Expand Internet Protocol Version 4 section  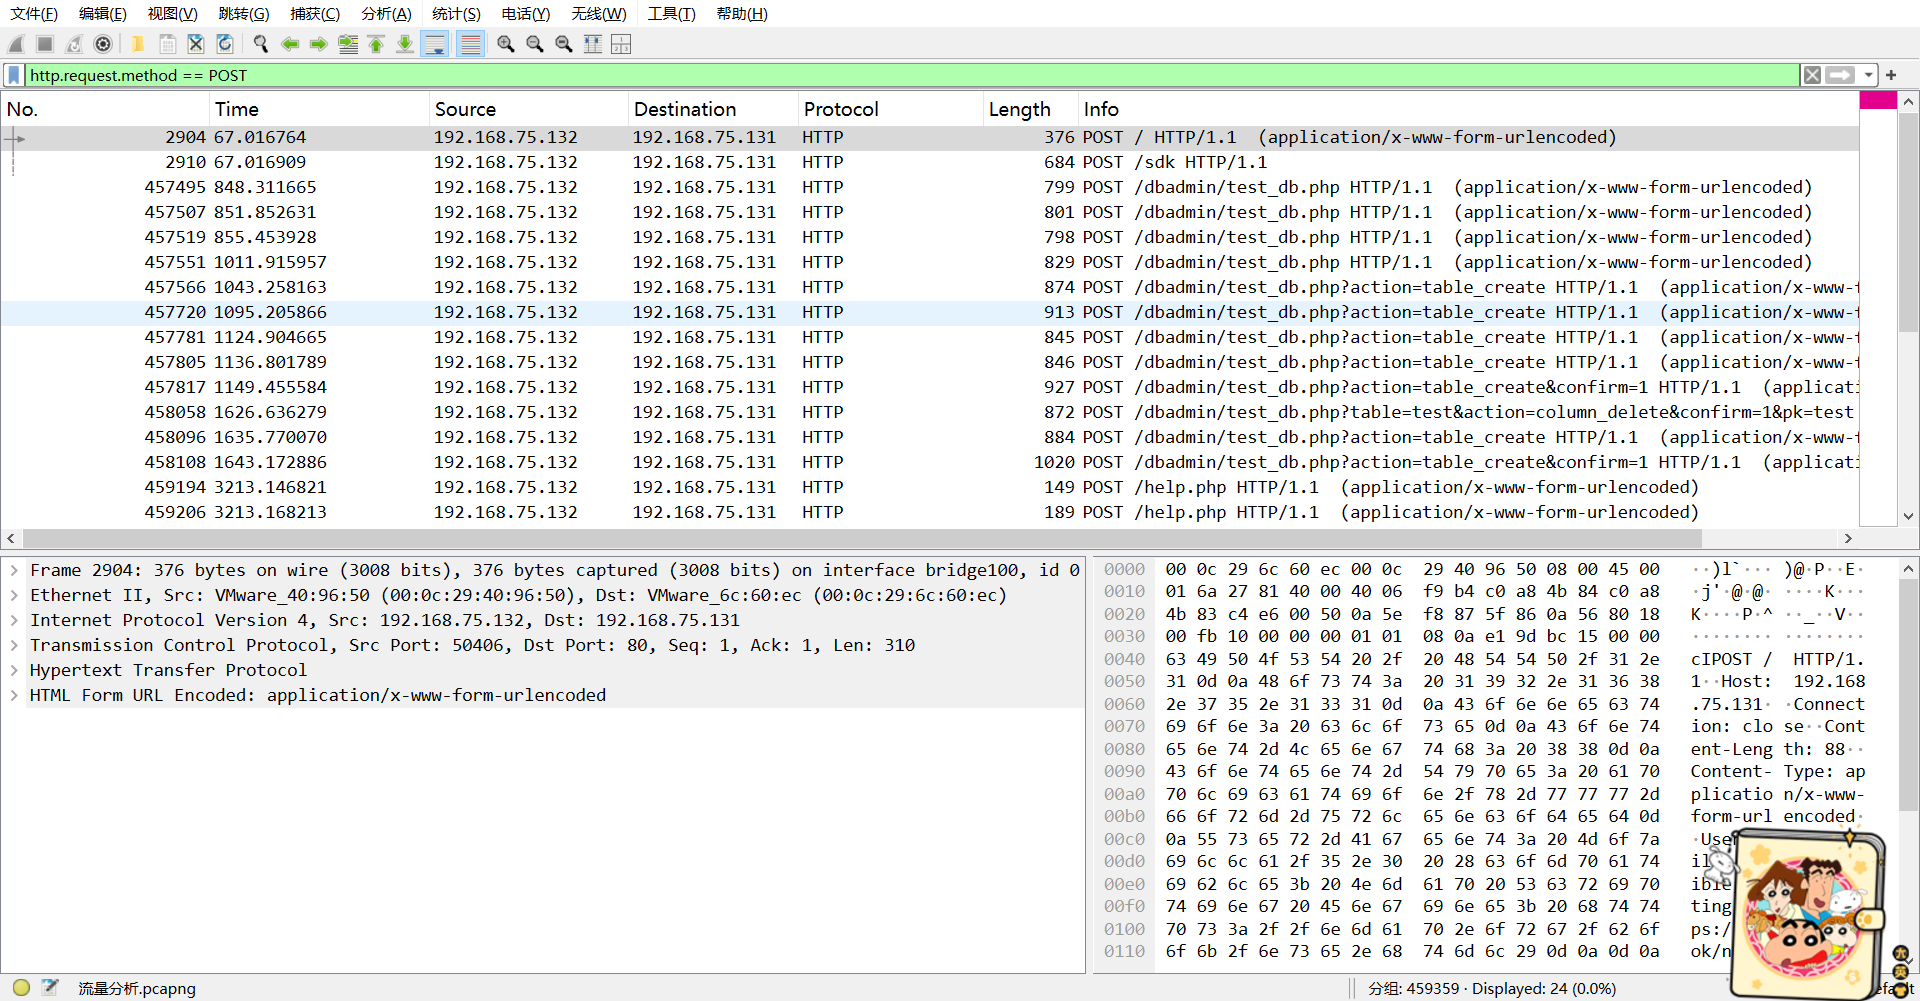[x=14, y=620]
